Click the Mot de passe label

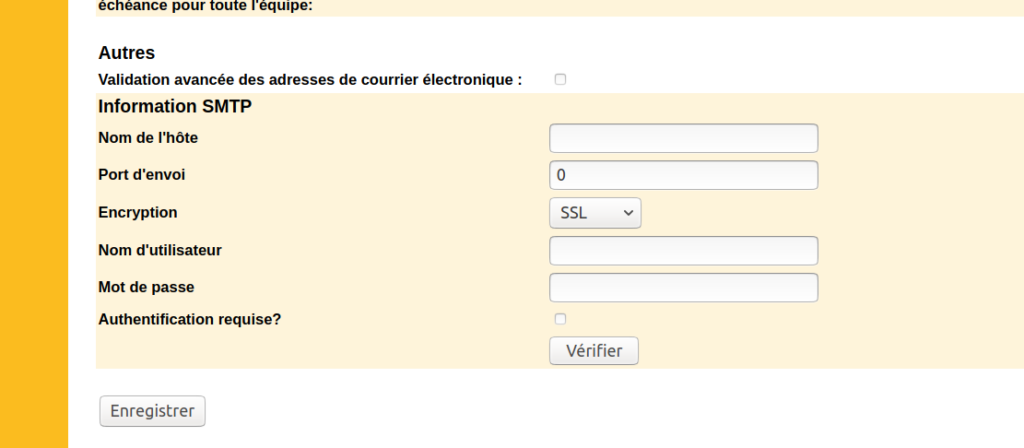pos(146,287)
